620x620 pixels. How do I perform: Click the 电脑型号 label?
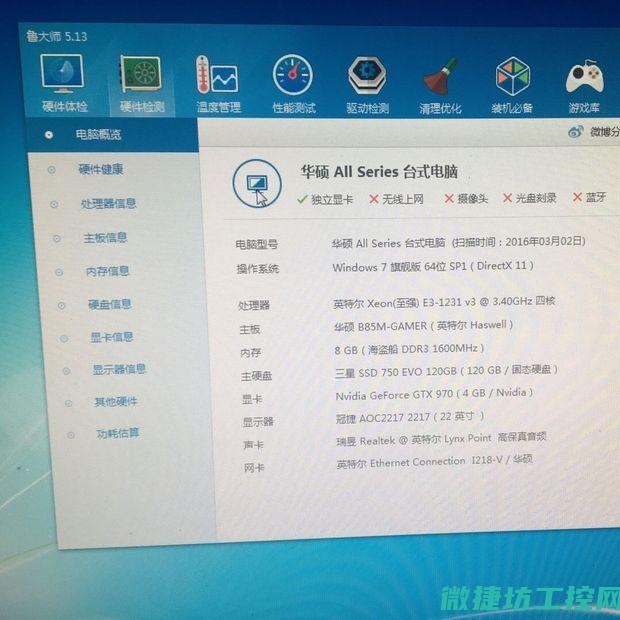(257, 244)
